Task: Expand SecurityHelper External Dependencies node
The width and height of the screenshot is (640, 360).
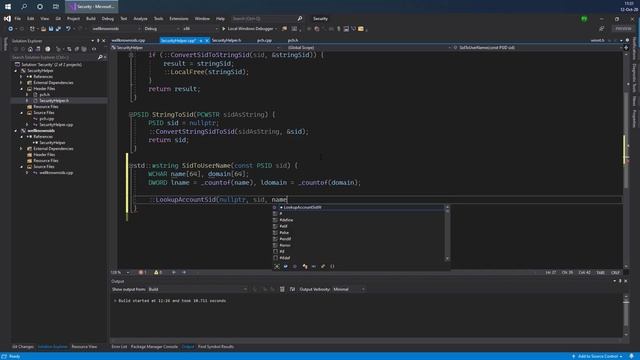Action: click(22, 82)
